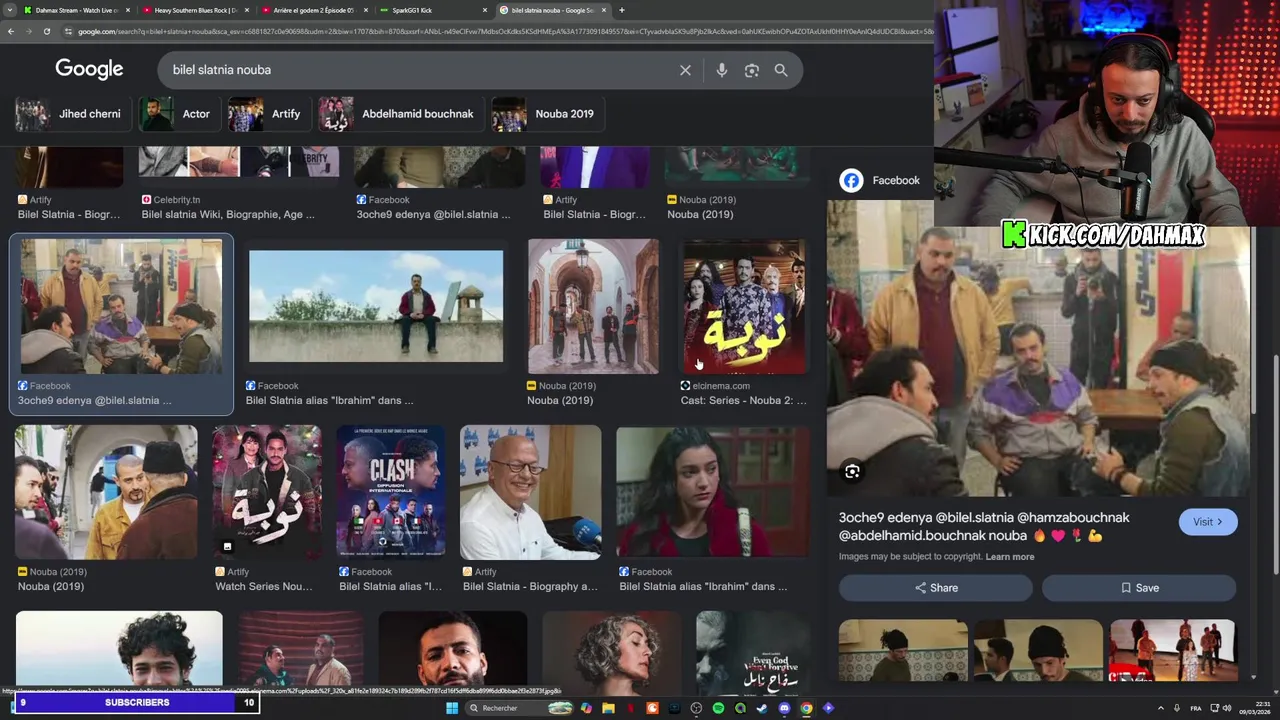Search inside the preview image with lens icon
The image size is (1280, 720).
pos(852,471)
